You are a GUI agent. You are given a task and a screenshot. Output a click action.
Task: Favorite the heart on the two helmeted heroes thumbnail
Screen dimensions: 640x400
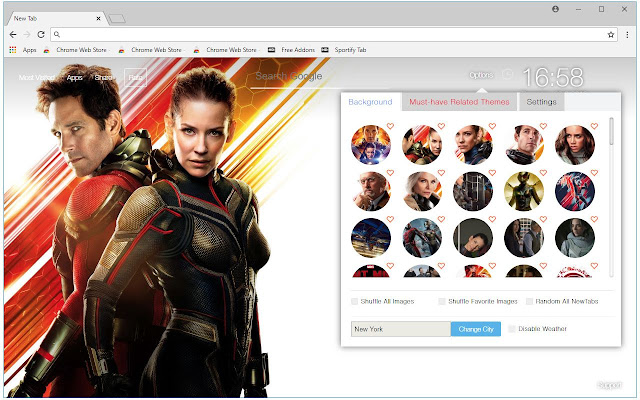[441, 219]
